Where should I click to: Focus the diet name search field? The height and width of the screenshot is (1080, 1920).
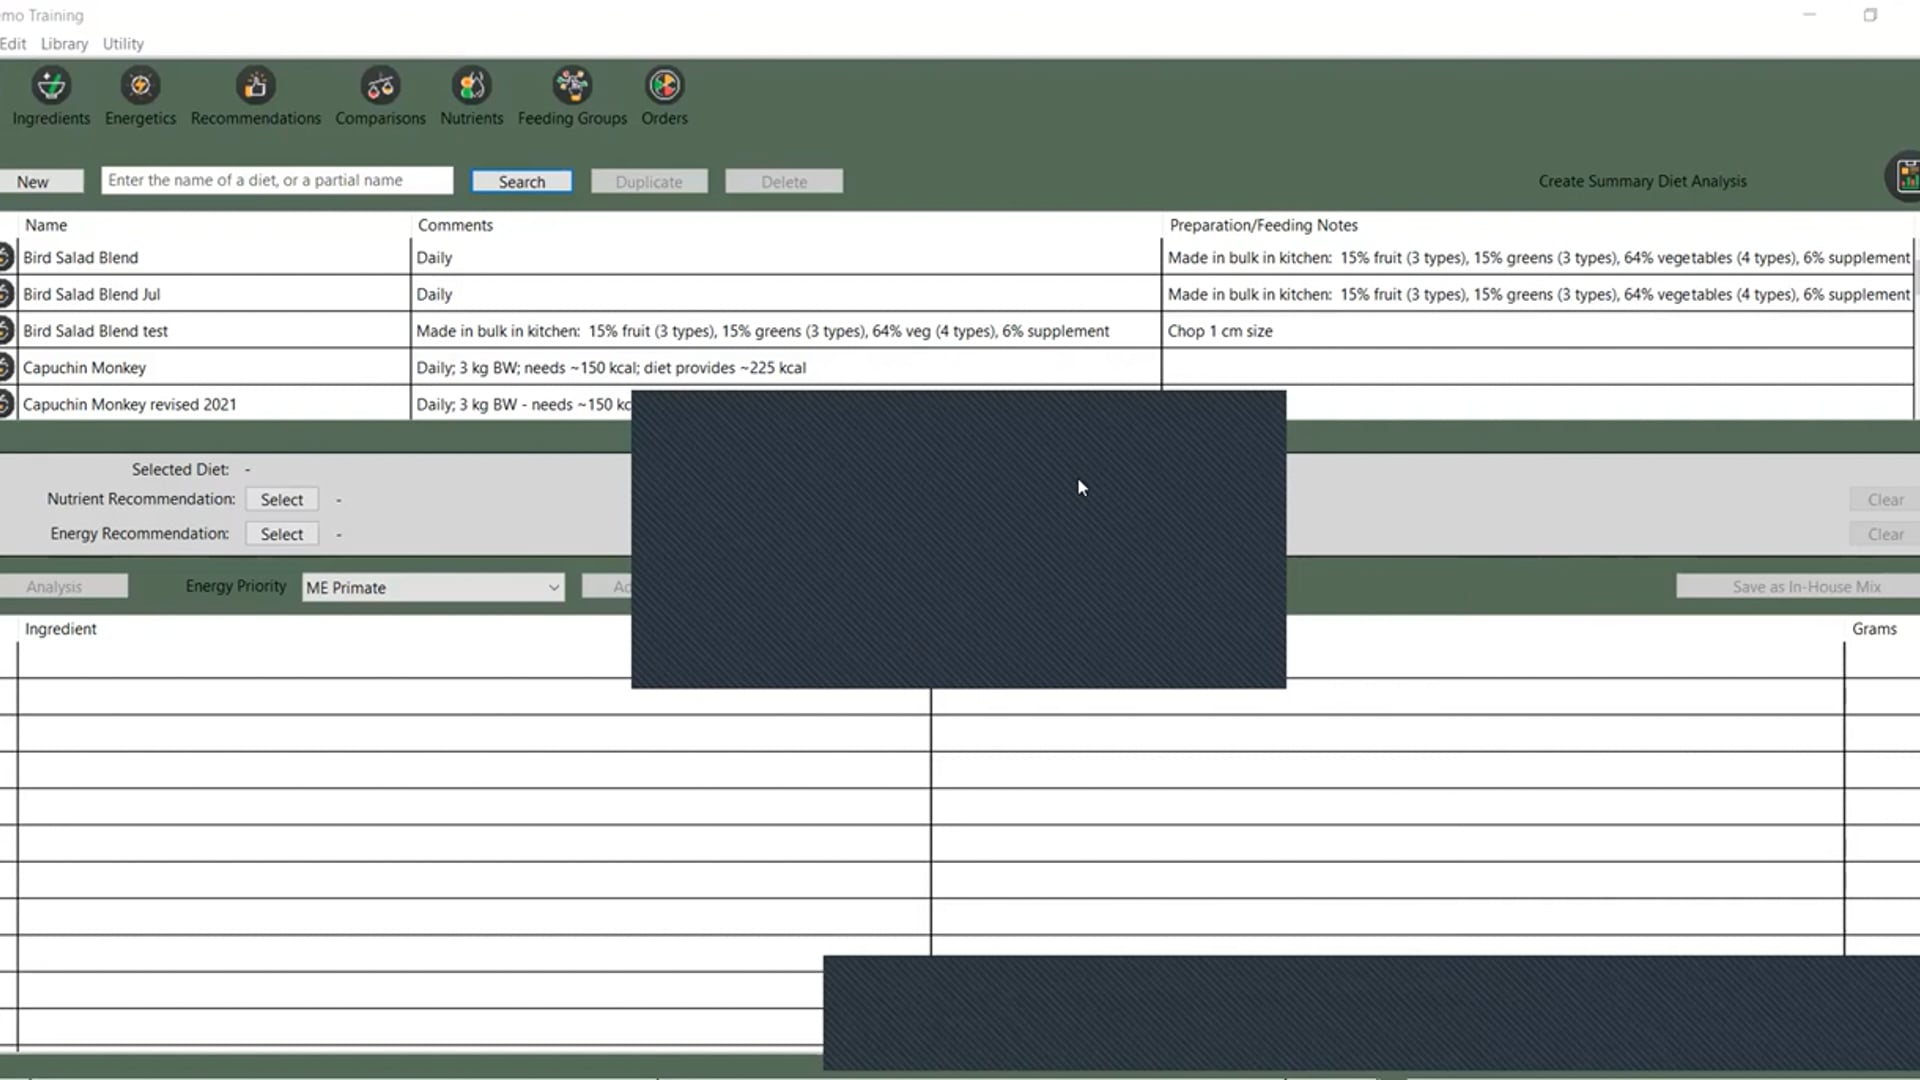(x=277, y=180)
